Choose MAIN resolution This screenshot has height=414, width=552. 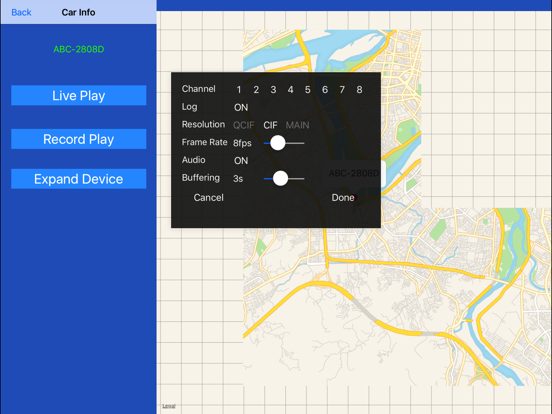297,125
